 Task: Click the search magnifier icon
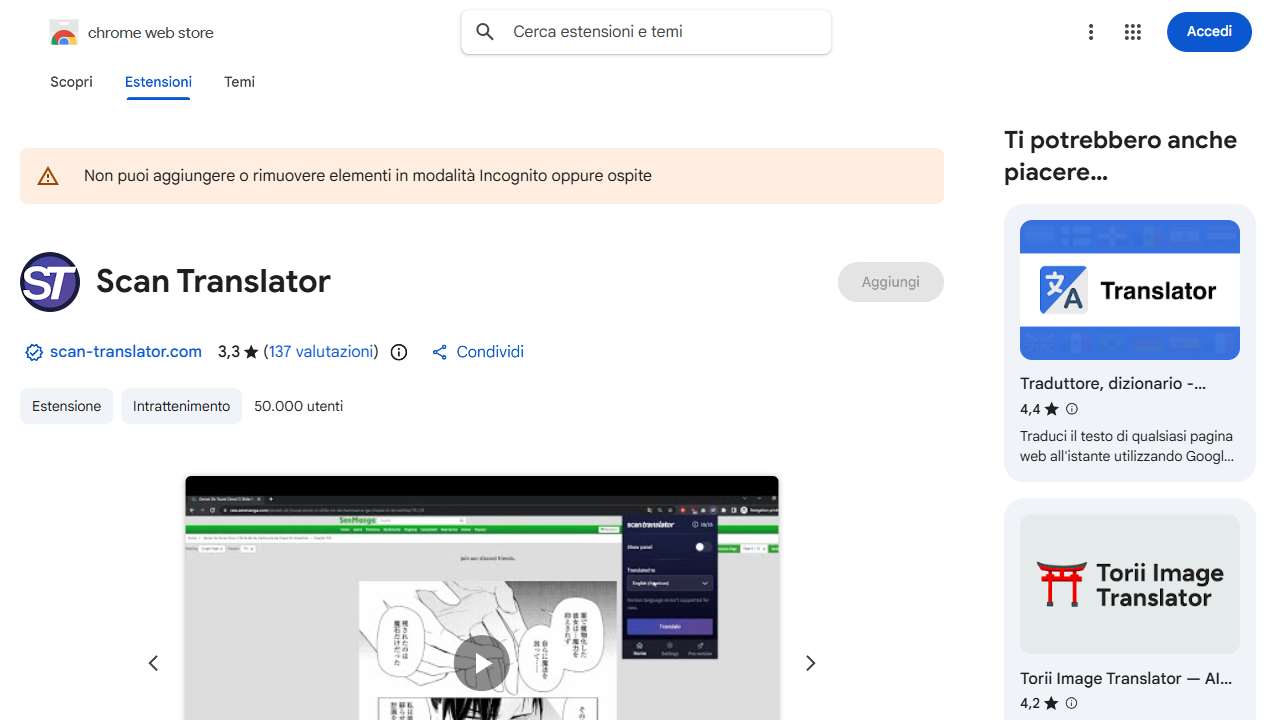[485, 32]
